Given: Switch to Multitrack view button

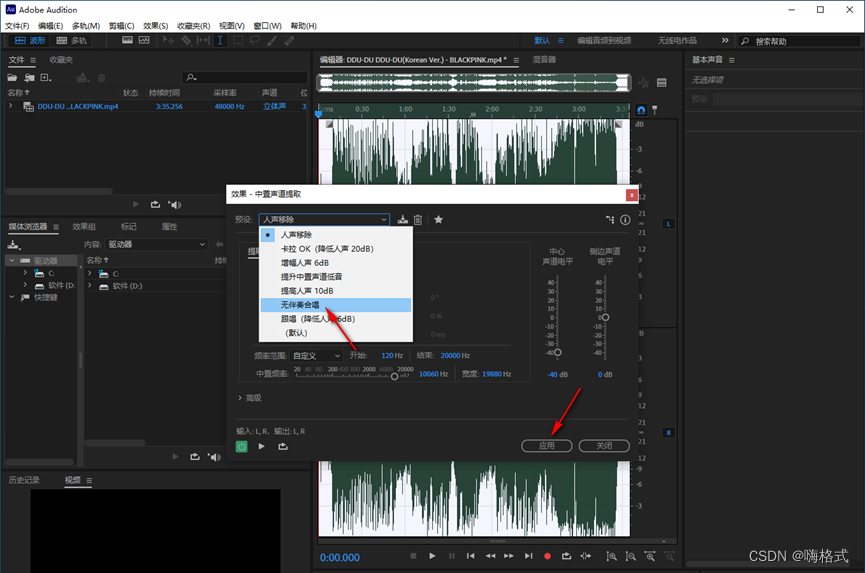Looking at the screenshot, I should (72, 40).
